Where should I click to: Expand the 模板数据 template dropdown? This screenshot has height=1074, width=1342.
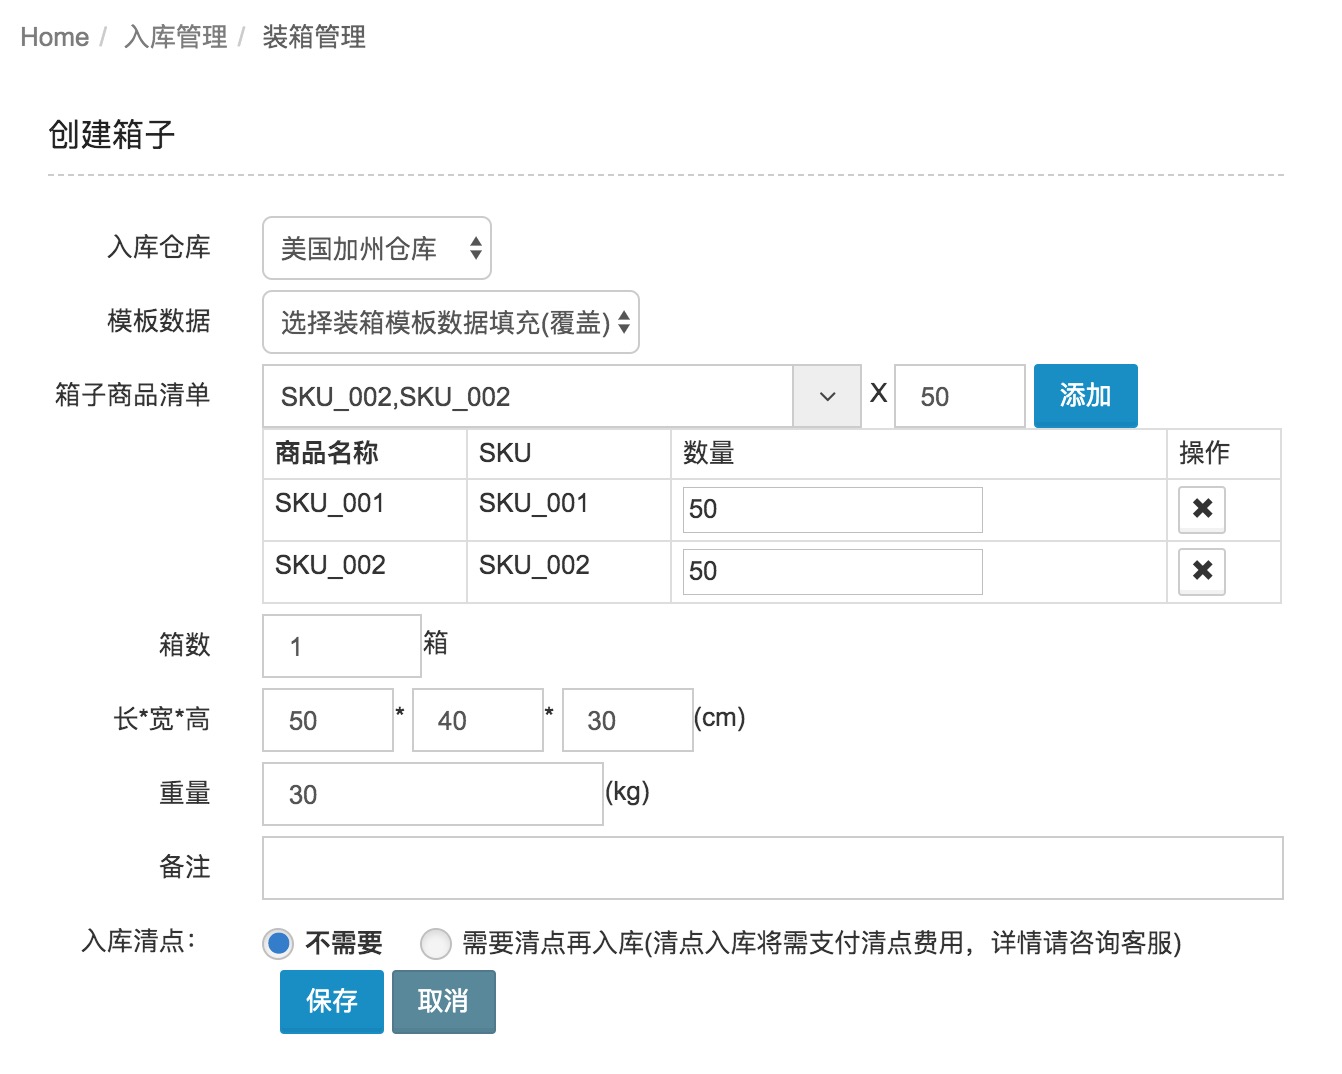pyautogui.click(x=450, y=322)
